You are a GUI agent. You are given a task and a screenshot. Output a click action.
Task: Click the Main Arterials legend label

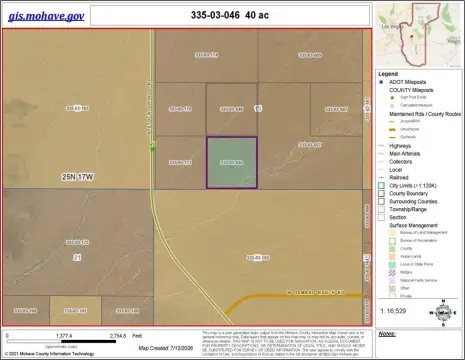[x=405, y=154]
